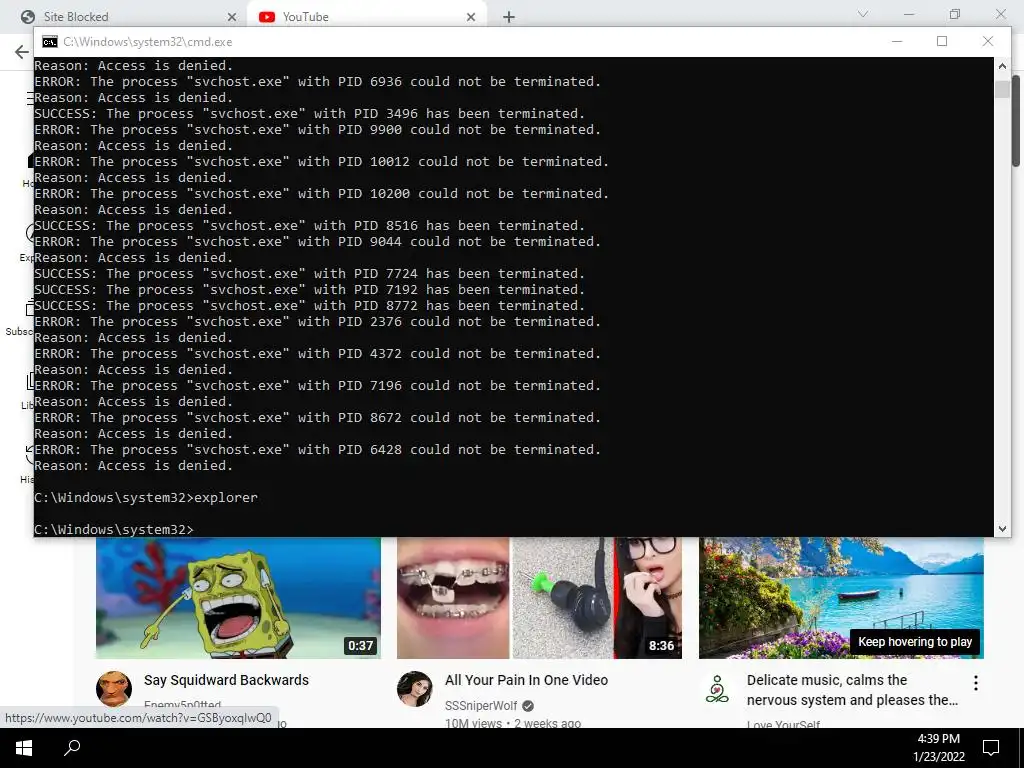The height and width of the screenshot is (768, 1024).
Task: Go back in the browser
Action: (22, 52)
